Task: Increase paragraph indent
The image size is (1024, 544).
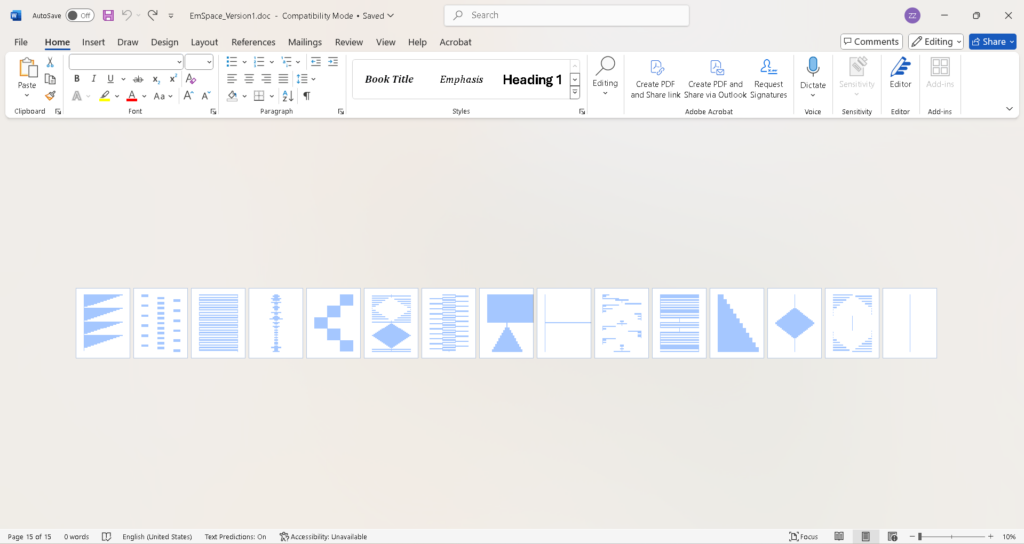Action: tap(333, 61)
